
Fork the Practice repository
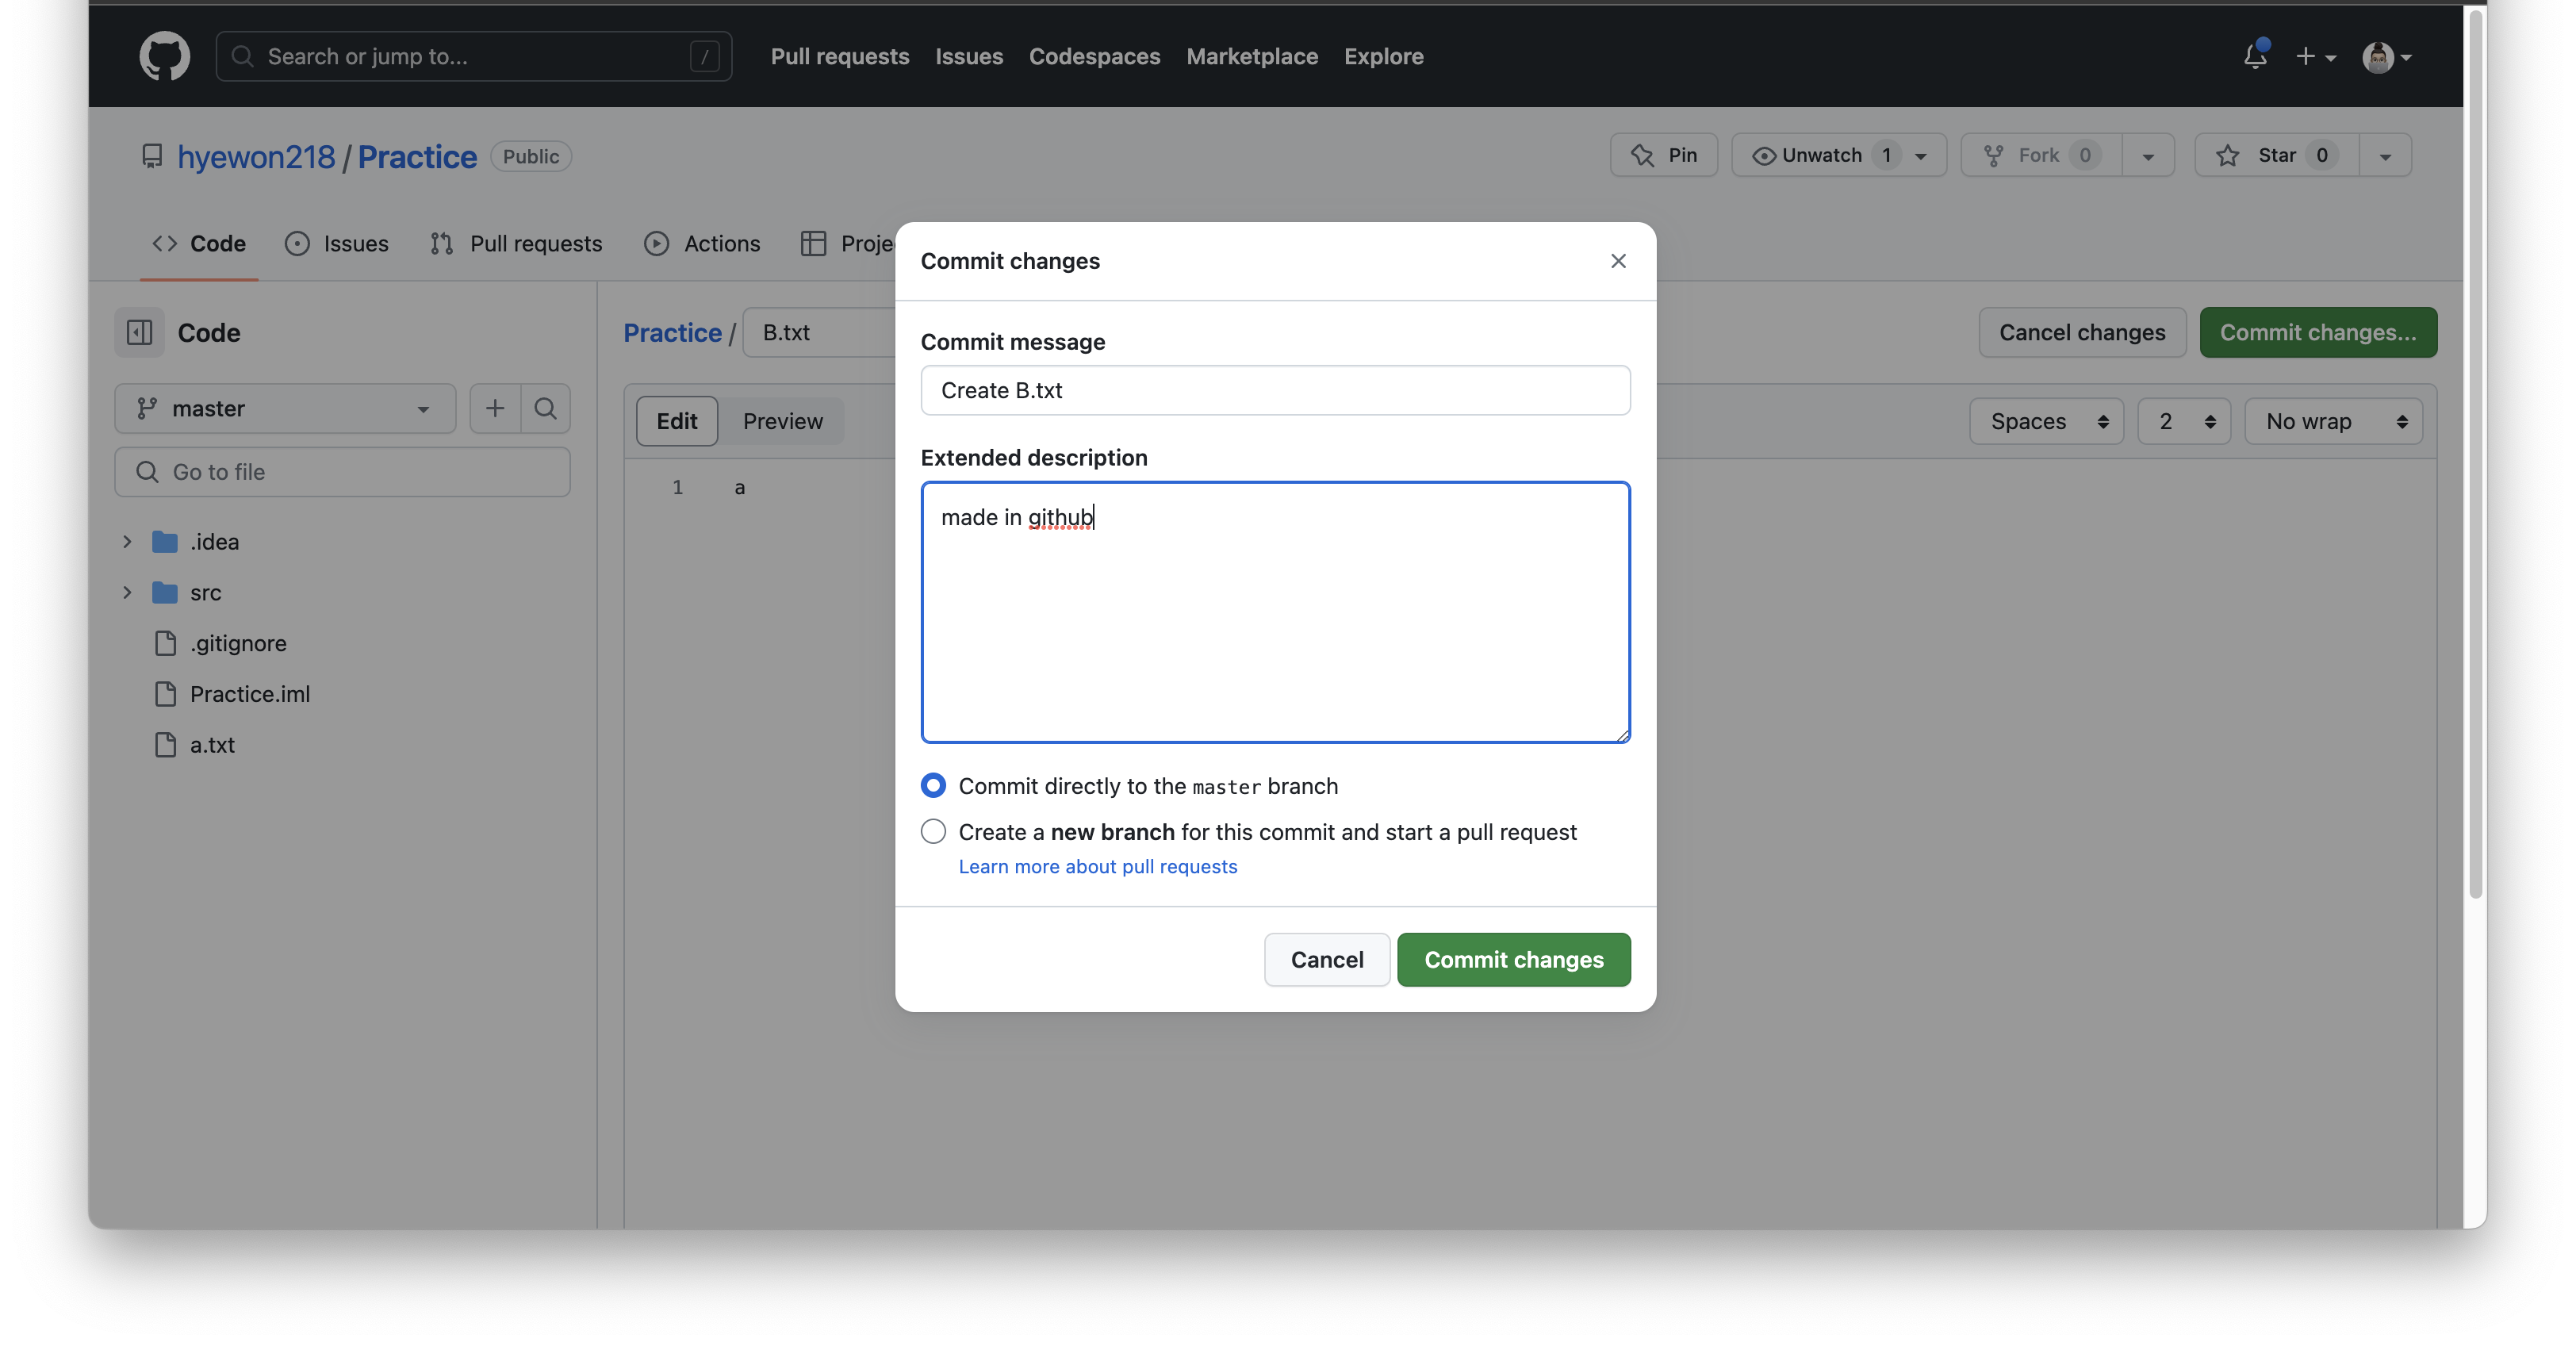click(x=2040, y=155)
